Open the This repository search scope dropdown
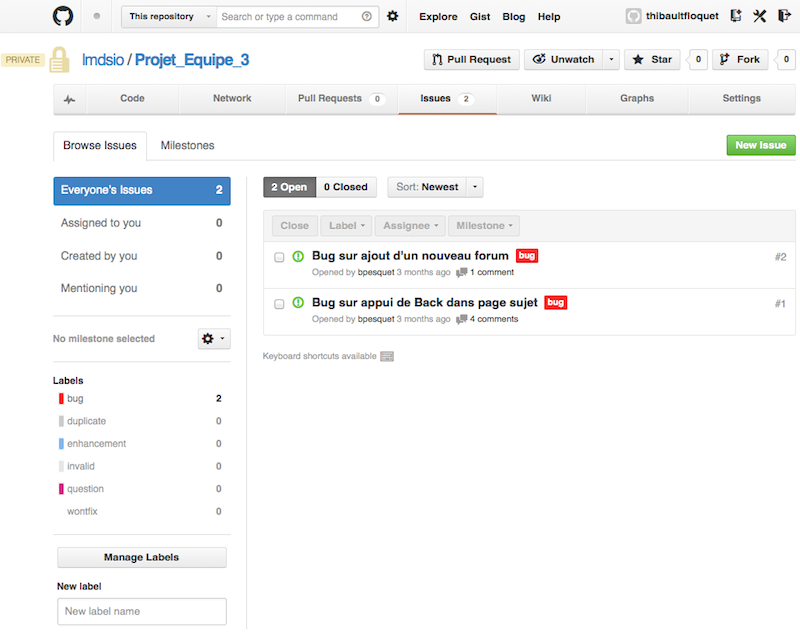Screen dimensions: 800x639 point(169,17)
